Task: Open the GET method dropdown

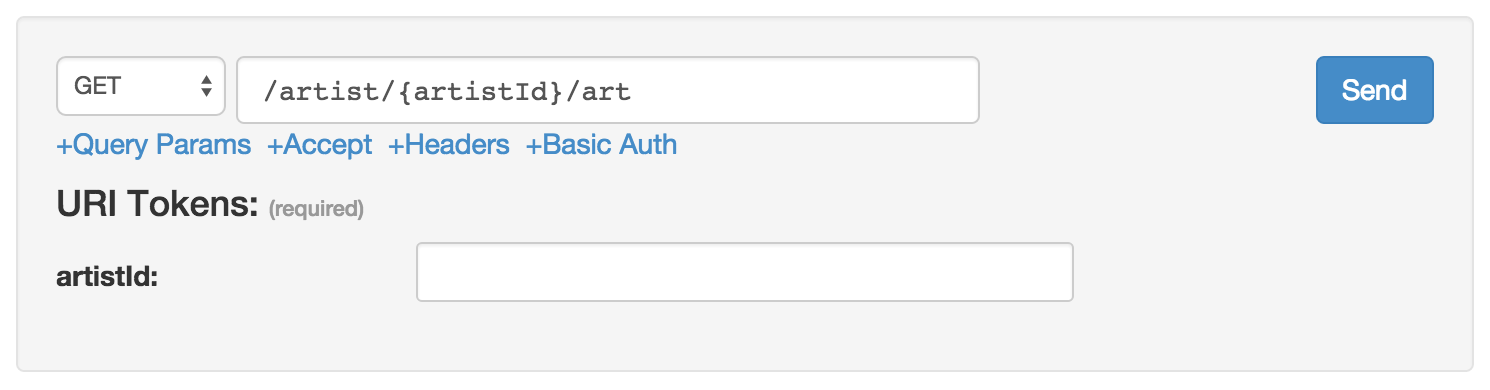Action: 142,89
